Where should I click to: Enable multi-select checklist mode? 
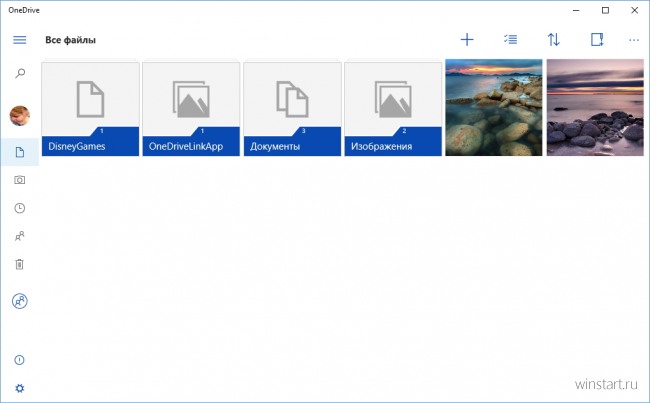[x=510, y=39]
